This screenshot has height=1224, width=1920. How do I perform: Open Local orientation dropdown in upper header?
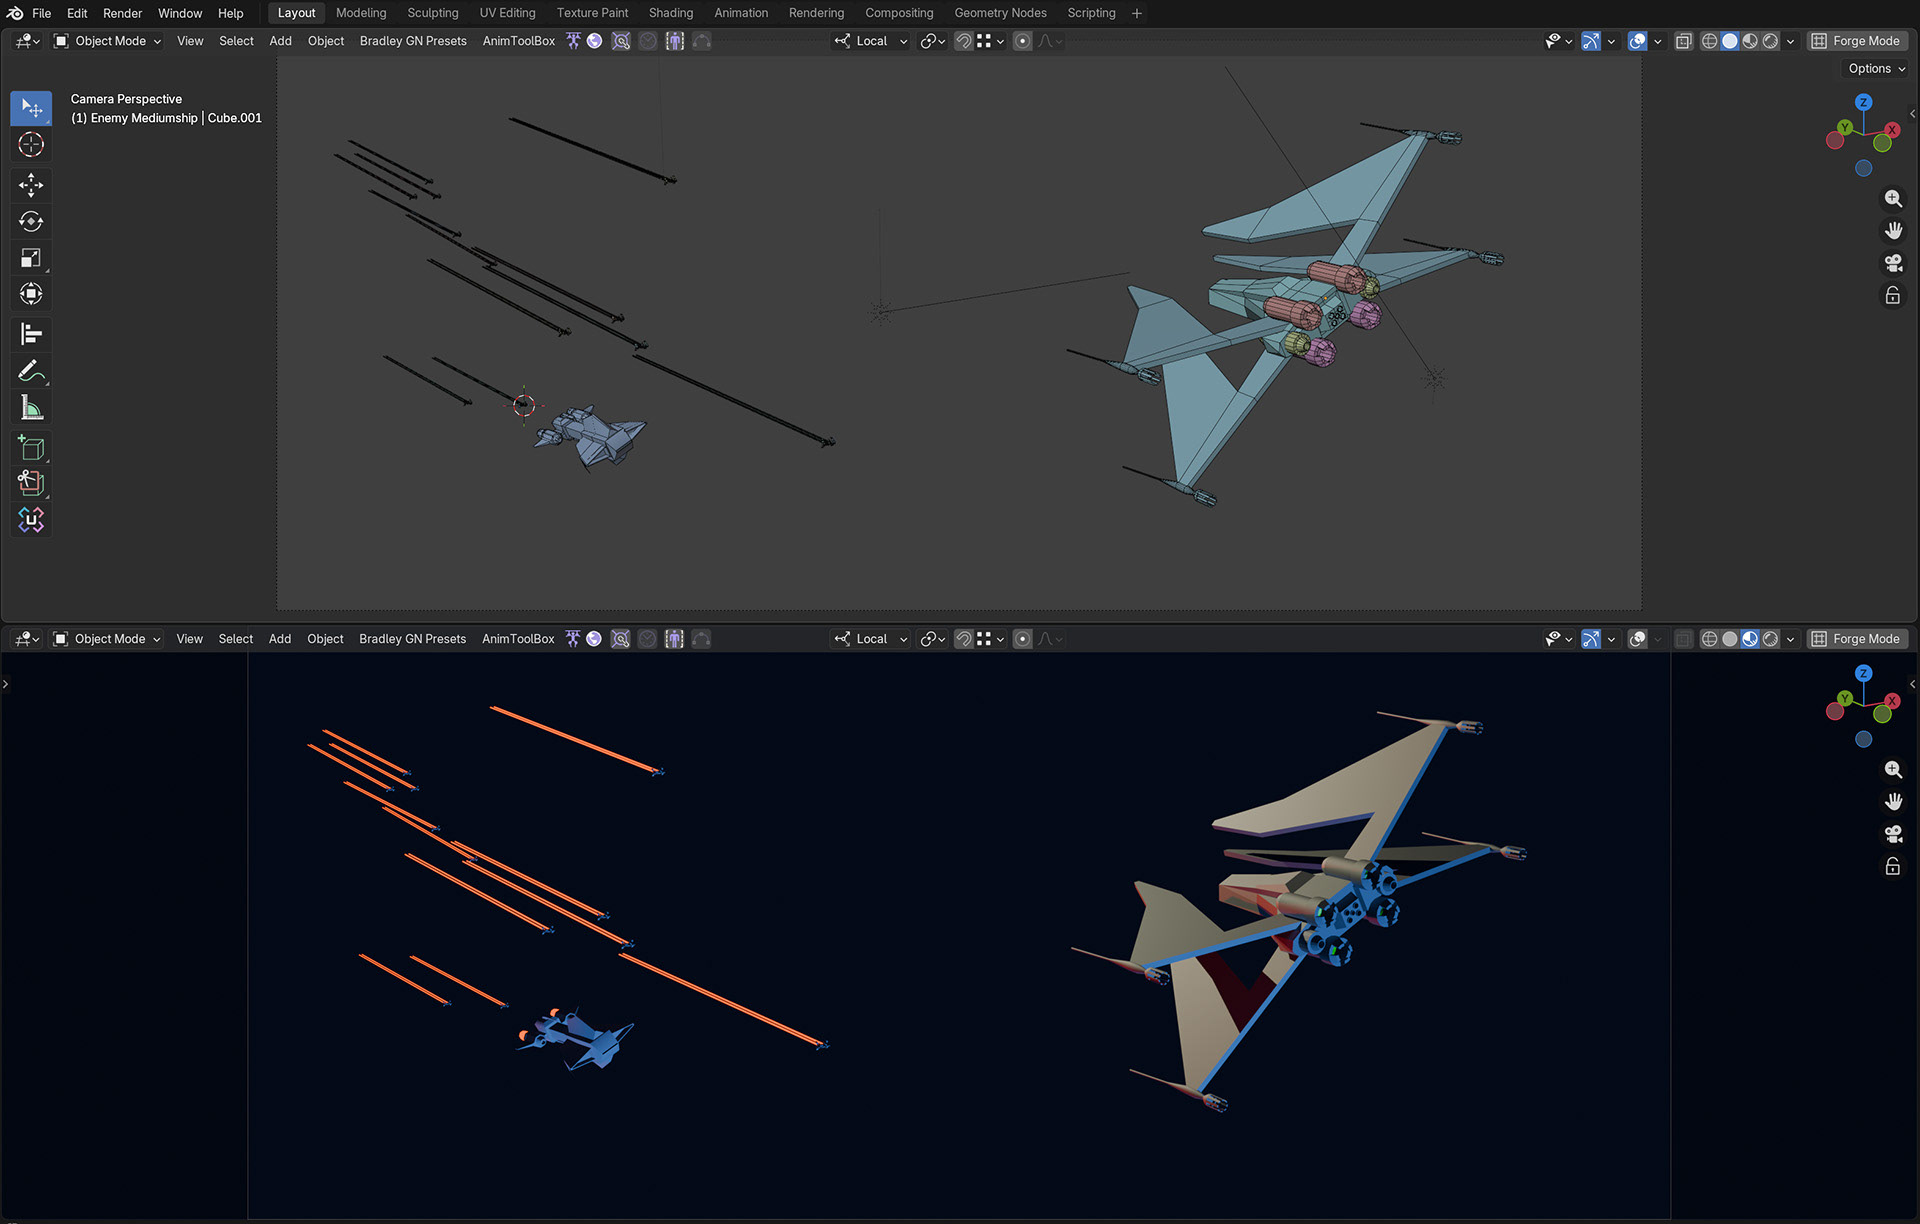871,41
